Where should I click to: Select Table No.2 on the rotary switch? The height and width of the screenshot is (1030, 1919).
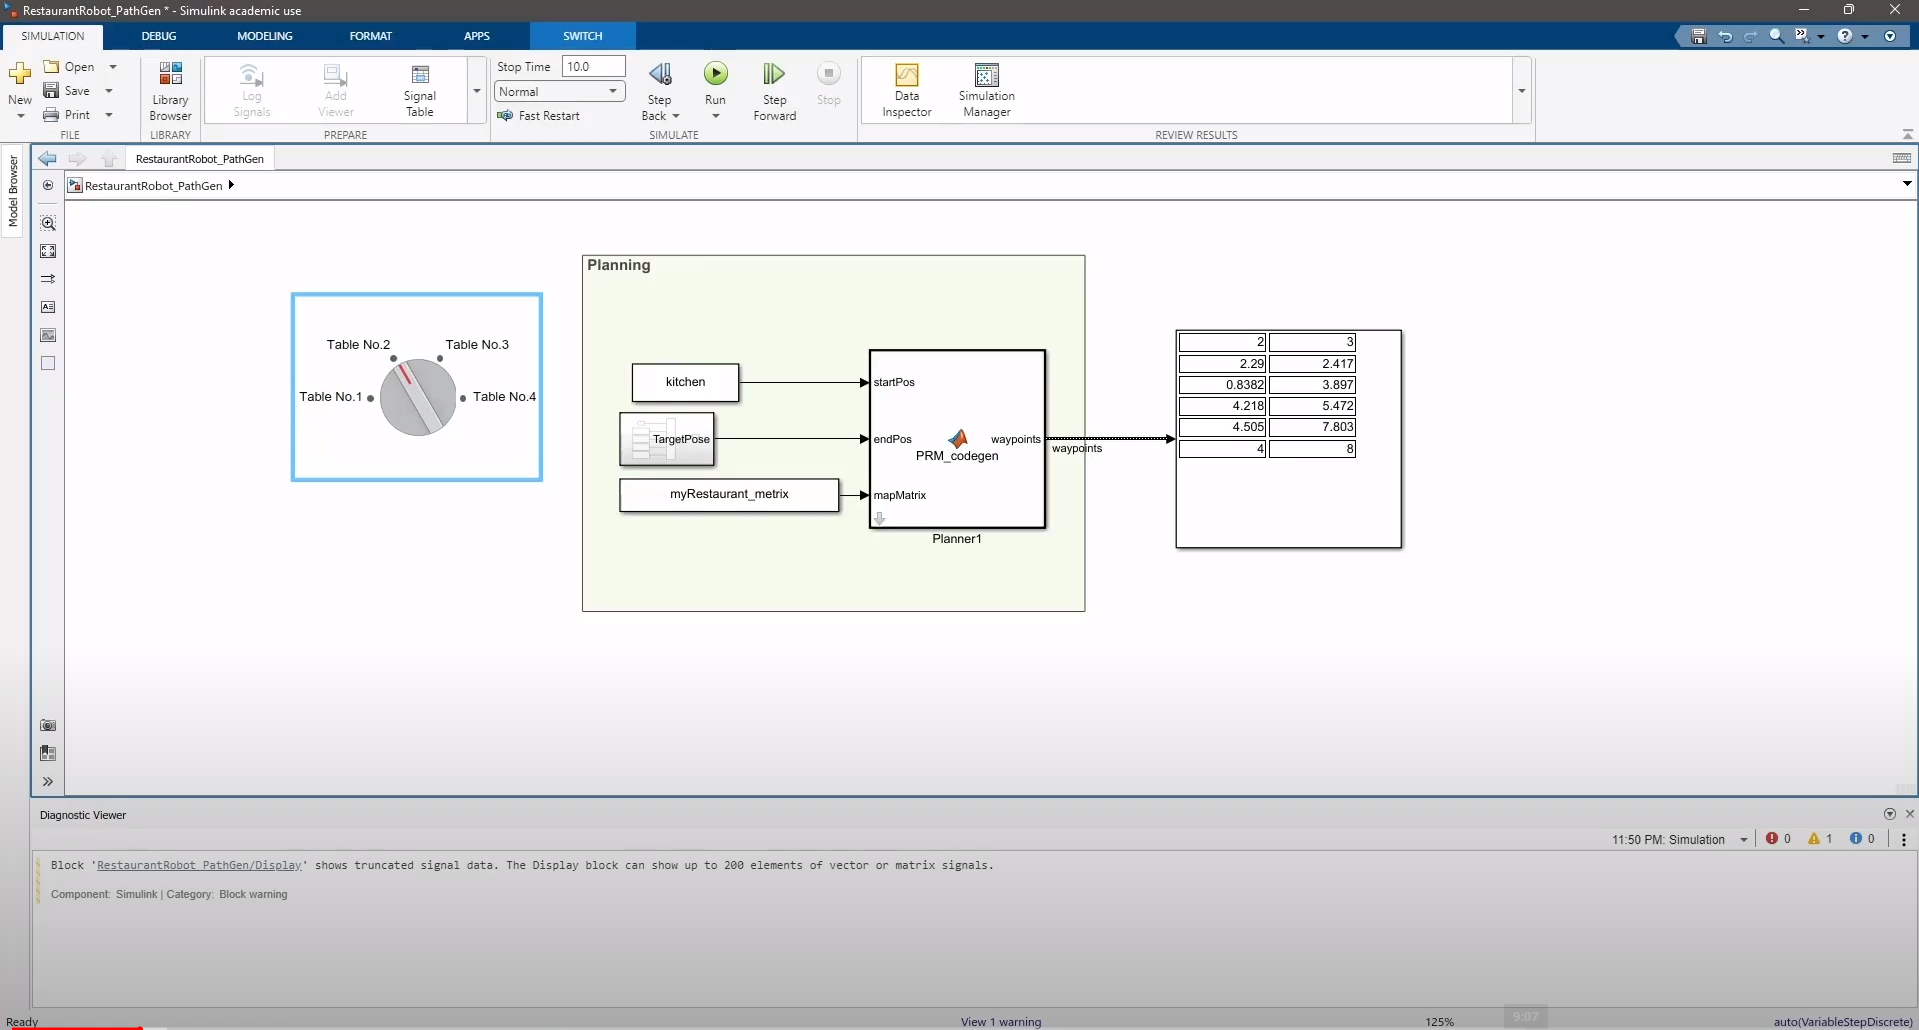tap(358, 345)
